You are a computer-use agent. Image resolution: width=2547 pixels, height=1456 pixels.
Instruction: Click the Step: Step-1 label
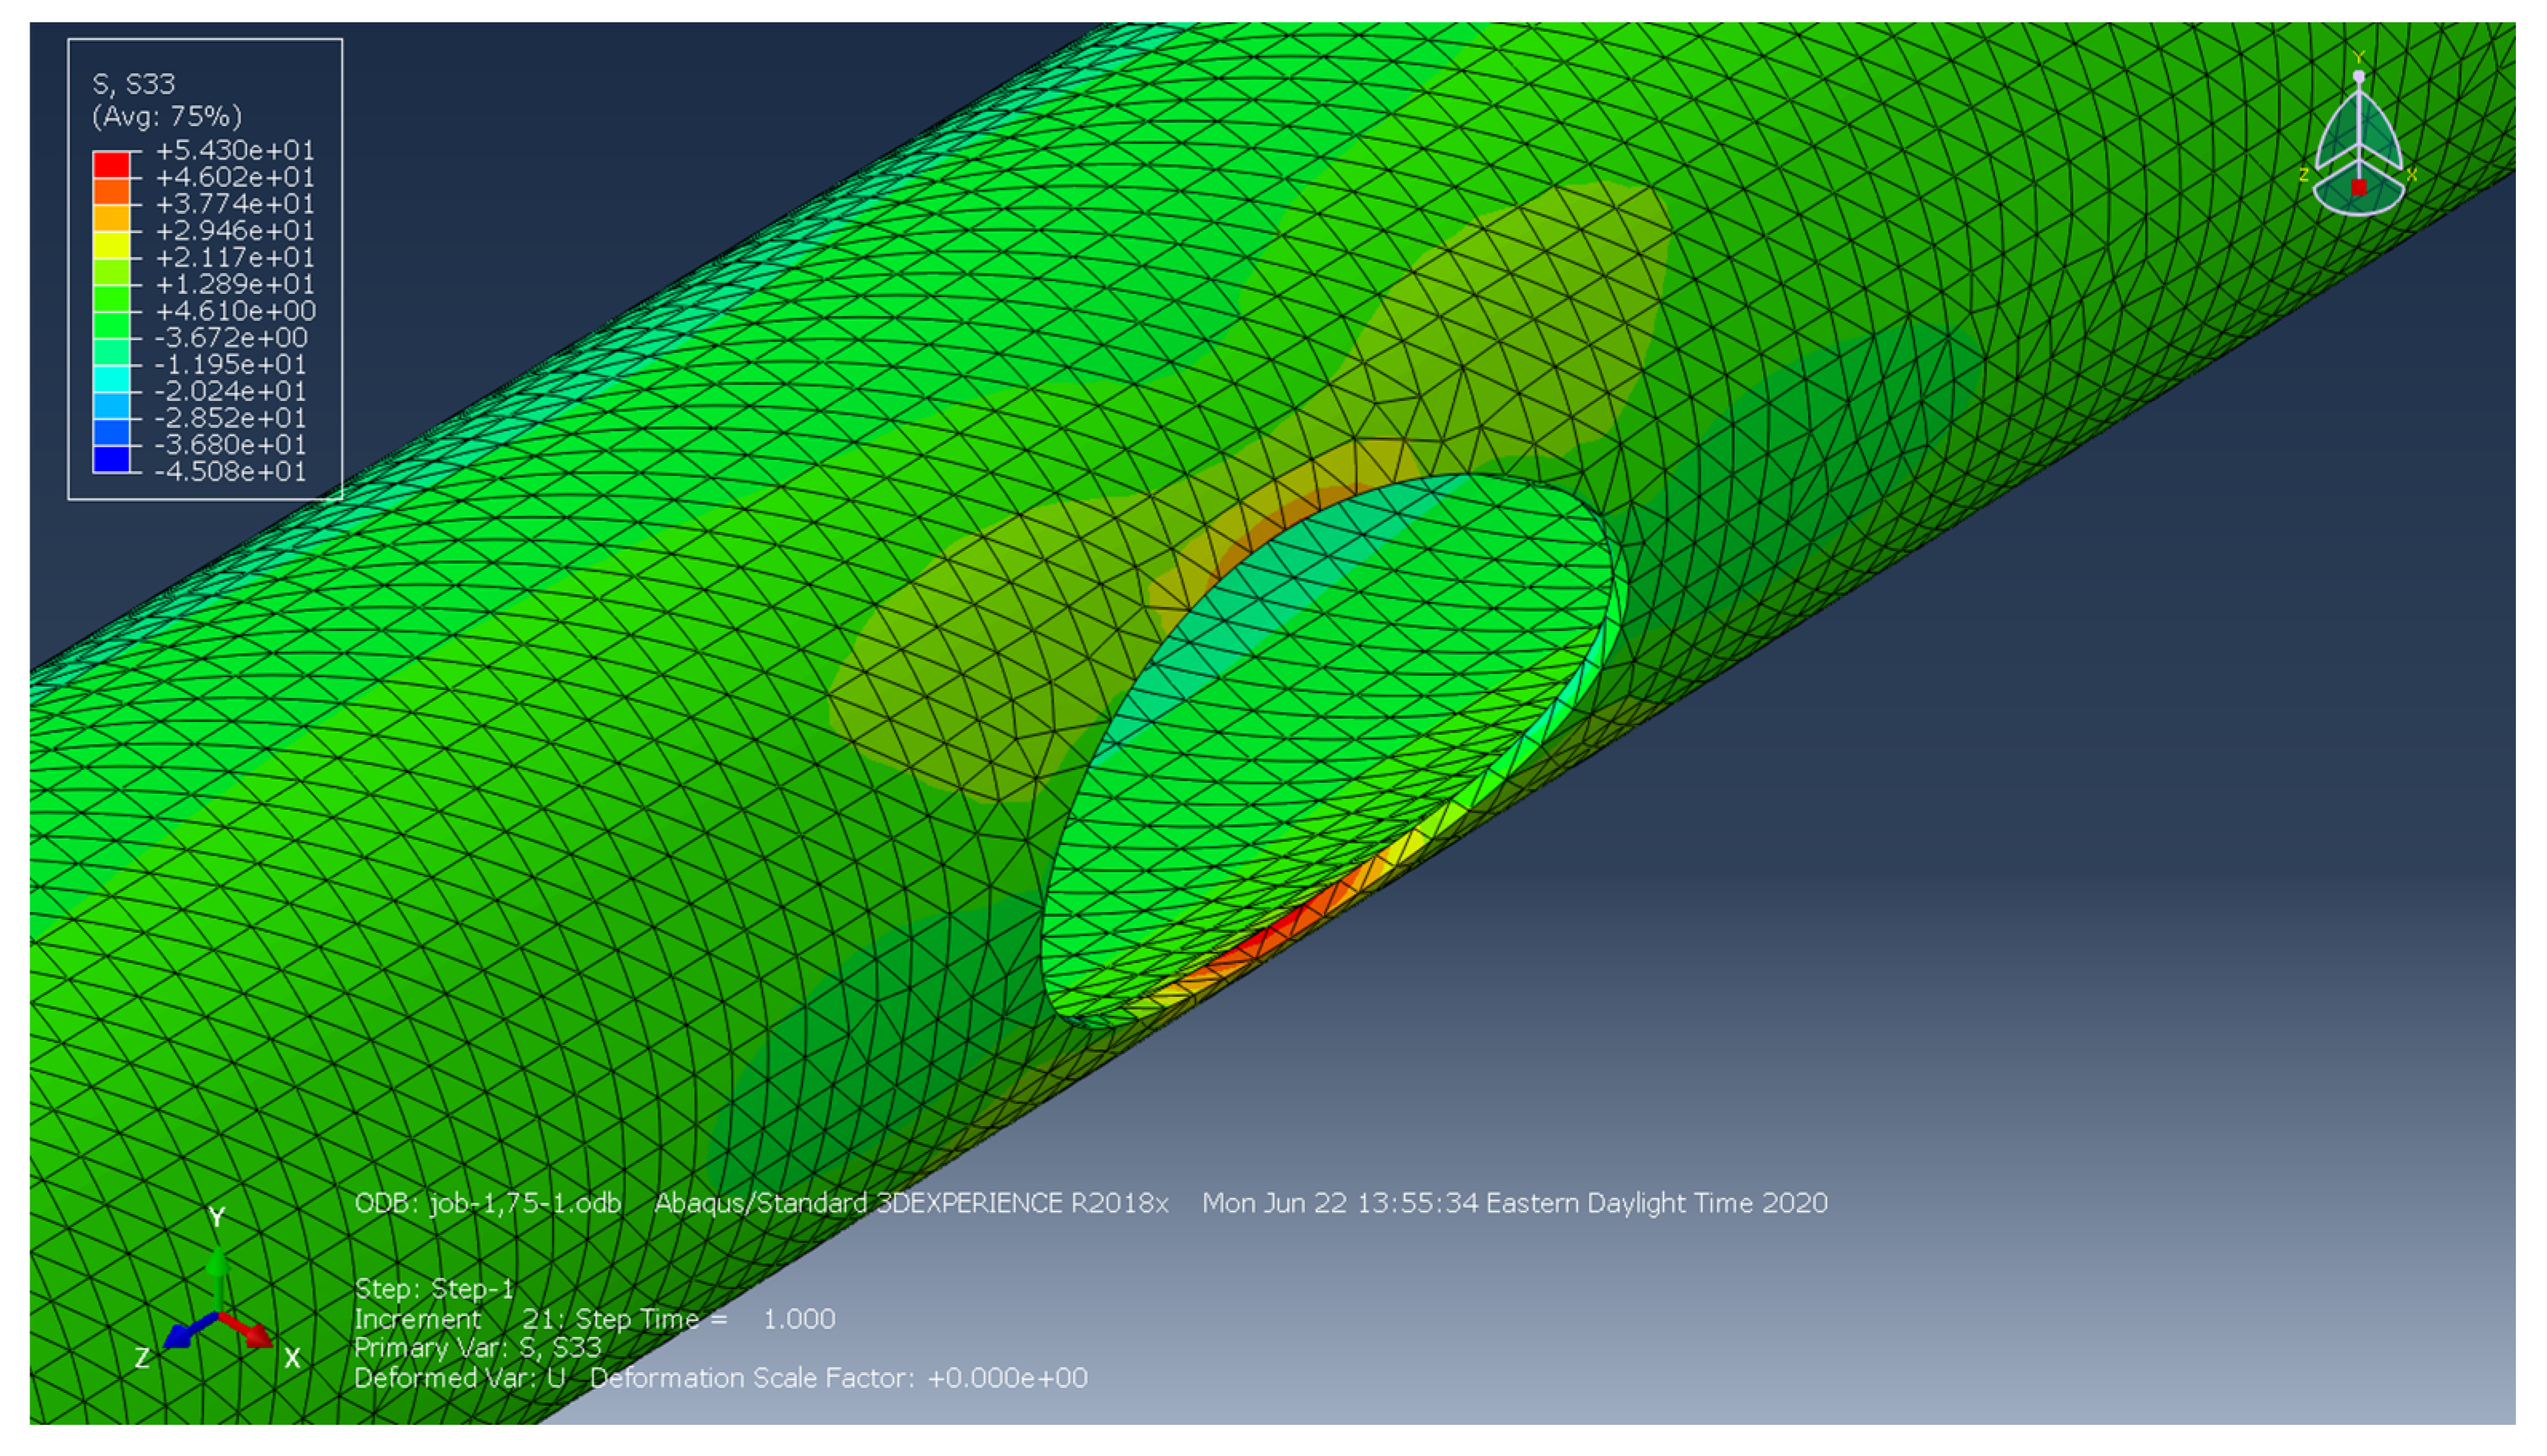[433, 1288]
